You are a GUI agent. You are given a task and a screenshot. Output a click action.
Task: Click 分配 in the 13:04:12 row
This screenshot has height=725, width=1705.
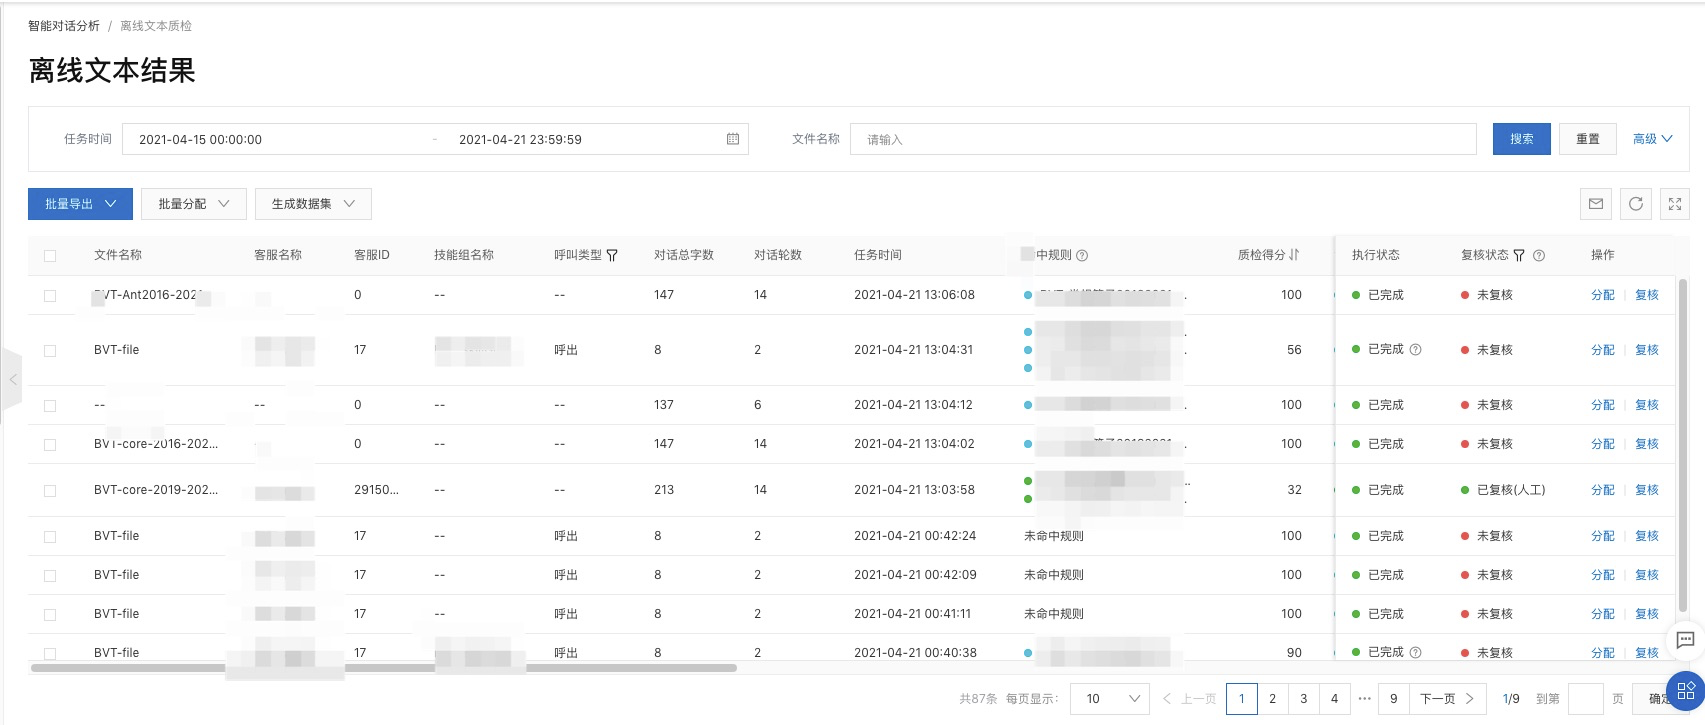tap(1603, 405)
